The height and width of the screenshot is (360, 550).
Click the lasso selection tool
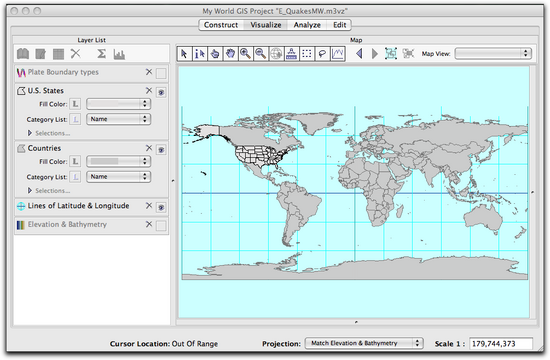tap(322, 54)
